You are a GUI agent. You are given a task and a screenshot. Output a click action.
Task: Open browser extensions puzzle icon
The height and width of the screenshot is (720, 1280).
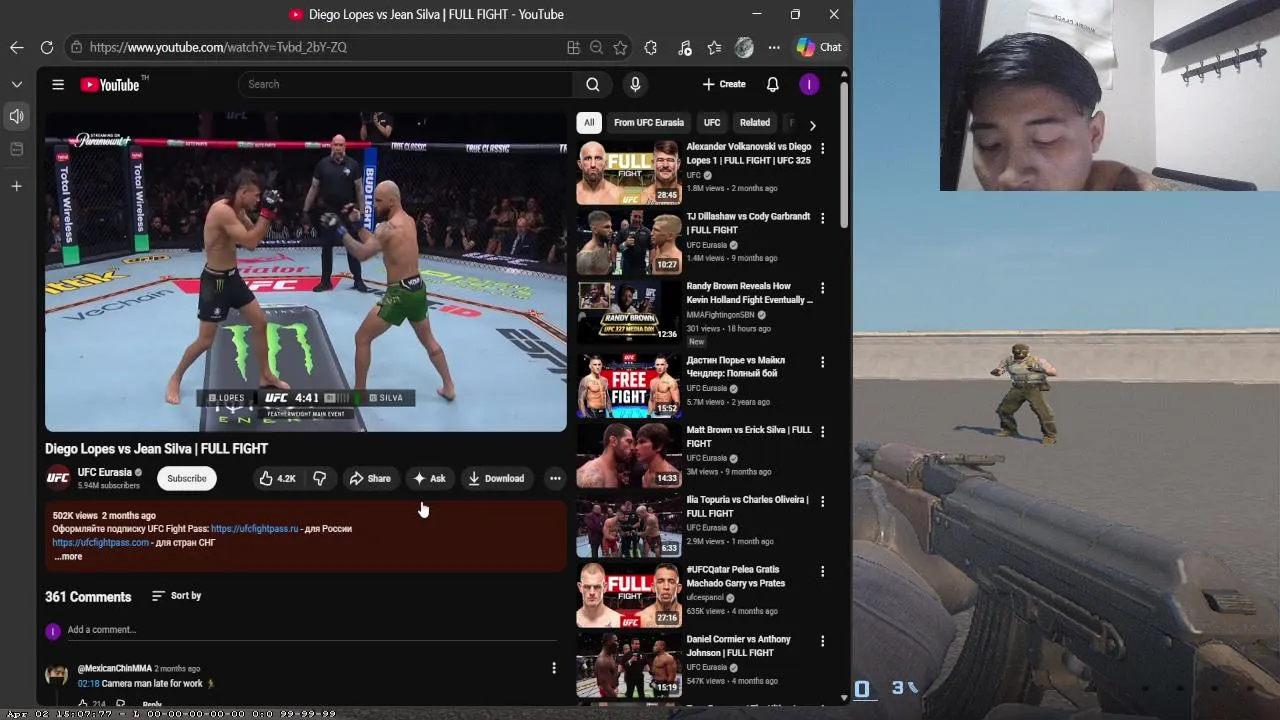tap(651, 47)
